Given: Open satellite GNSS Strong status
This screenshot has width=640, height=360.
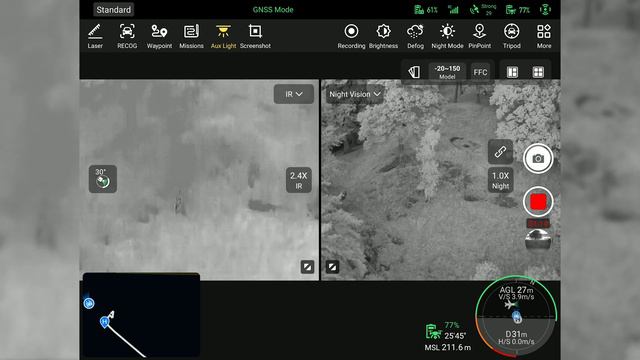Looking at the screenshot, I should [x=483, y=9].
